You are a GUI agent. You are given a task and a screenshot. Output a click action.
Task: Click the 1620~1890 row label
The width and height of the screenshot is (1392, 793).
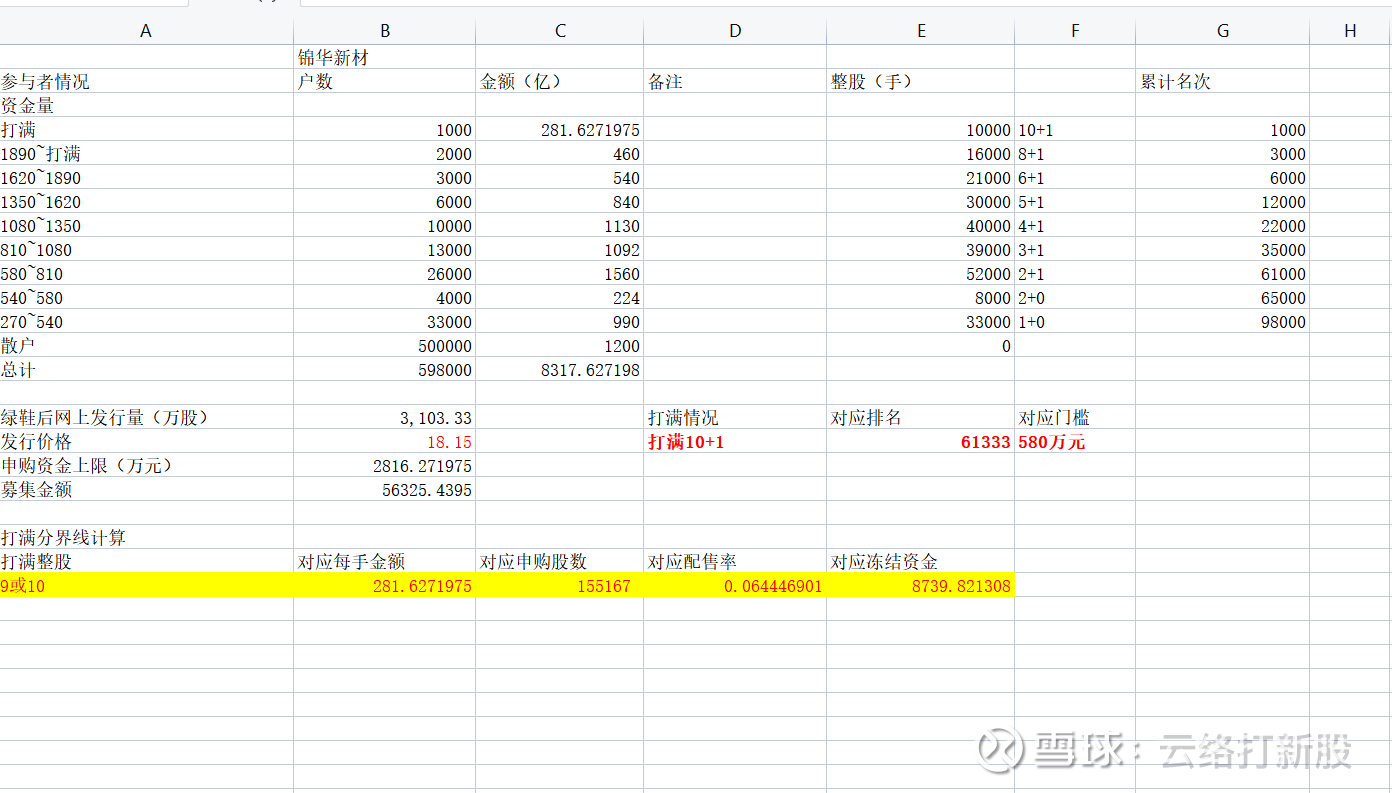[x=146, y=177]
